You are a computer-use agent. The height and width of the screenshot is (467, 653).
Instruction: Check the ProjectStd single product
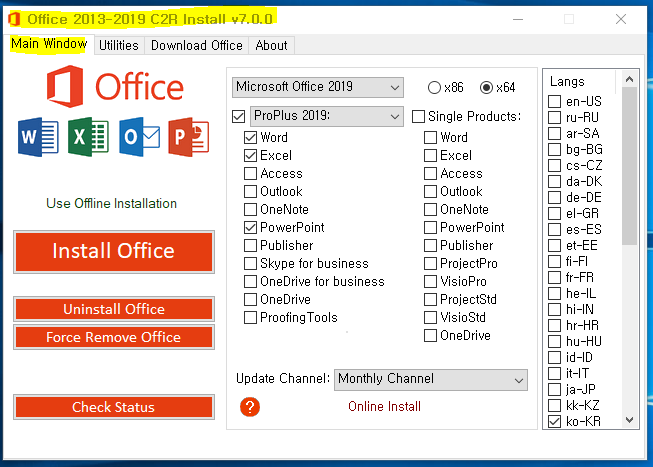click(x=430, y=300)
